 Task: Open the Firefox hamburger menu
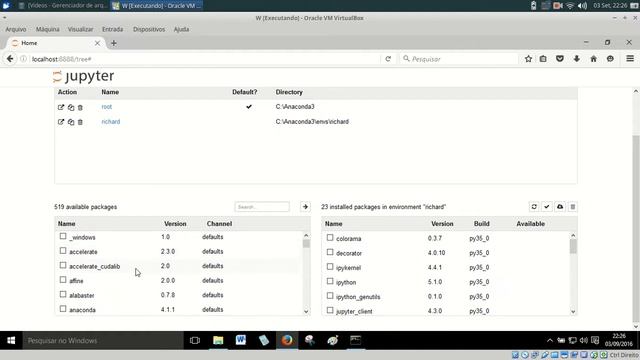tap(630, 59)
